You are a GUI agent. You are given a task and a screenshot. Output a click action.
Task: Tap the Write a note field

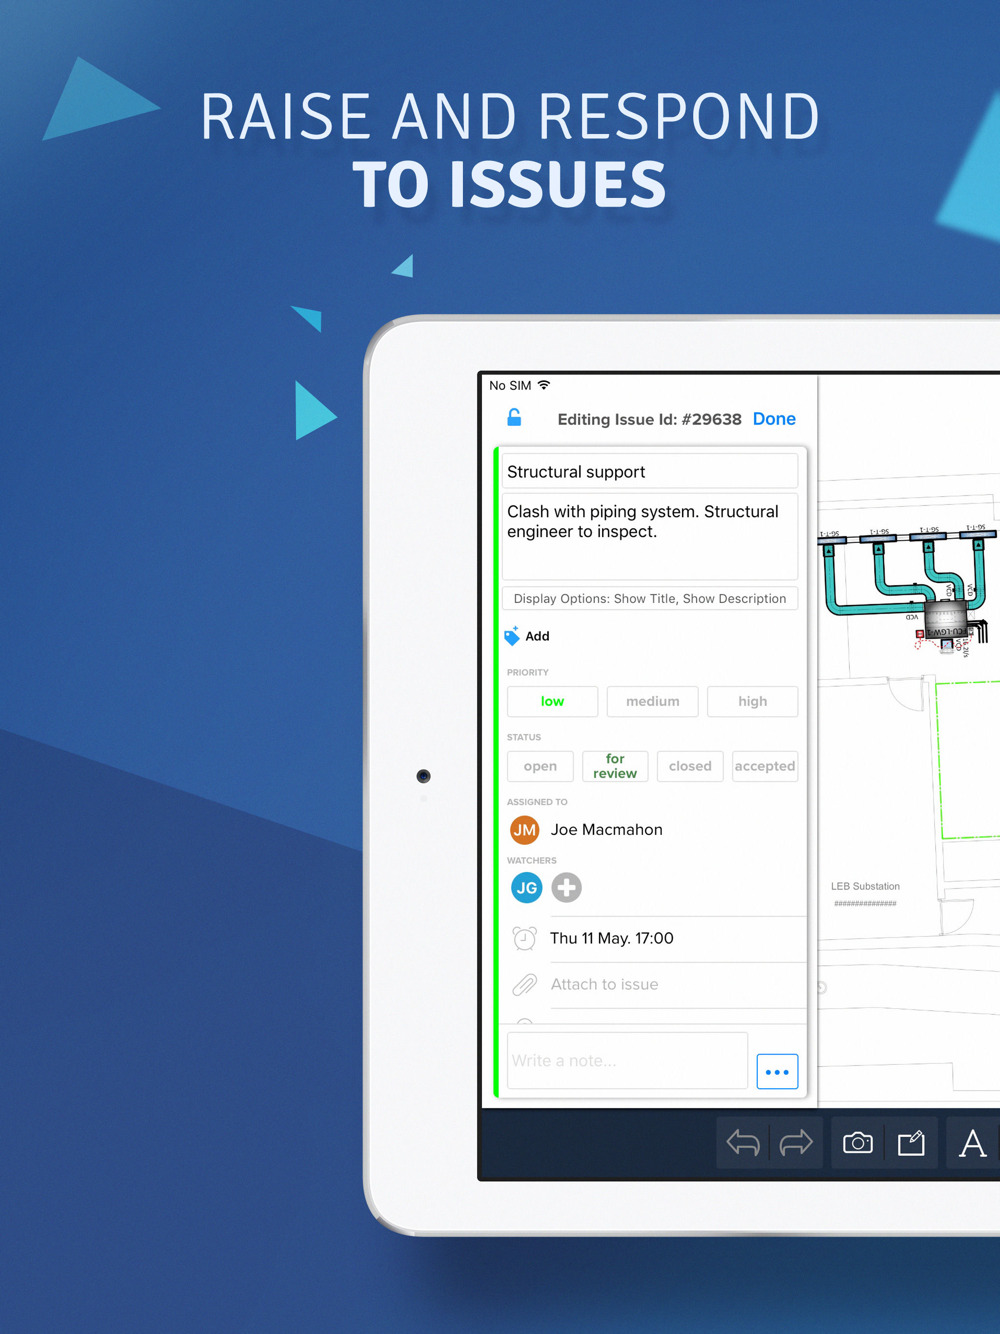pyautogui.click(x=627, y=1061)
